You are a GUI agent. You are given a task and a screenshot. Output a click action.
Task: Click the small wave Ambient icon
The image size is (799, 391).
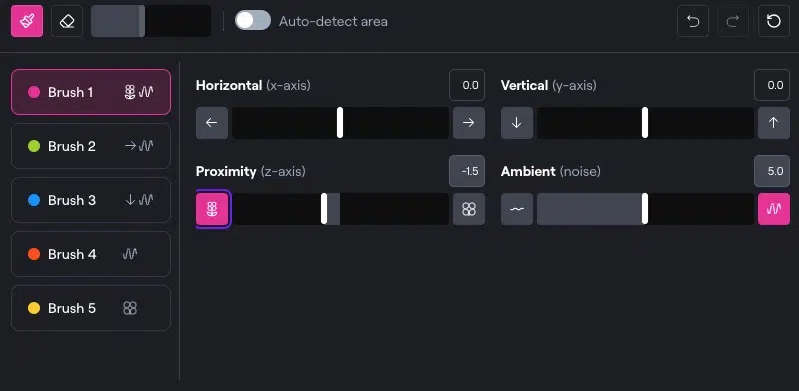coord(517,209)
